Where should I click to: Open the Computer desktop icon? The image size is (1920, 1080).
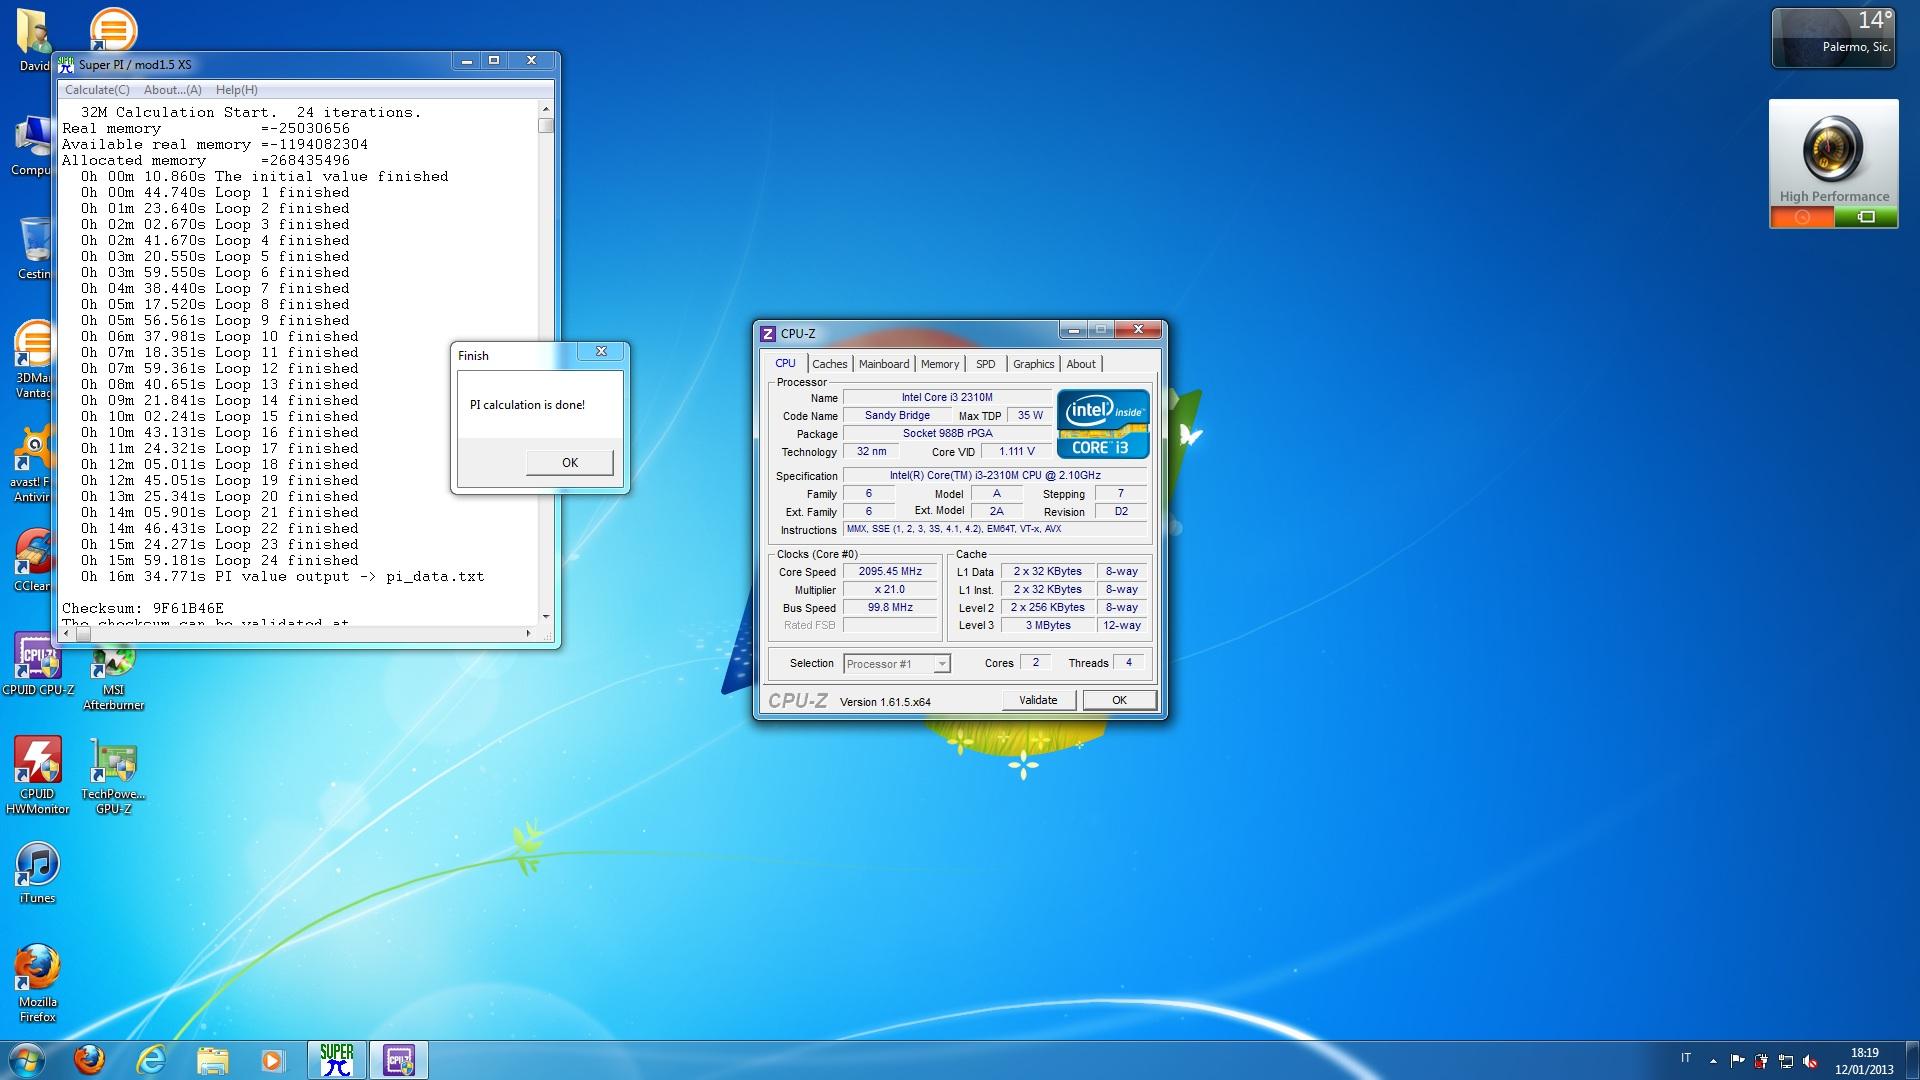click(x=33, y=145)
